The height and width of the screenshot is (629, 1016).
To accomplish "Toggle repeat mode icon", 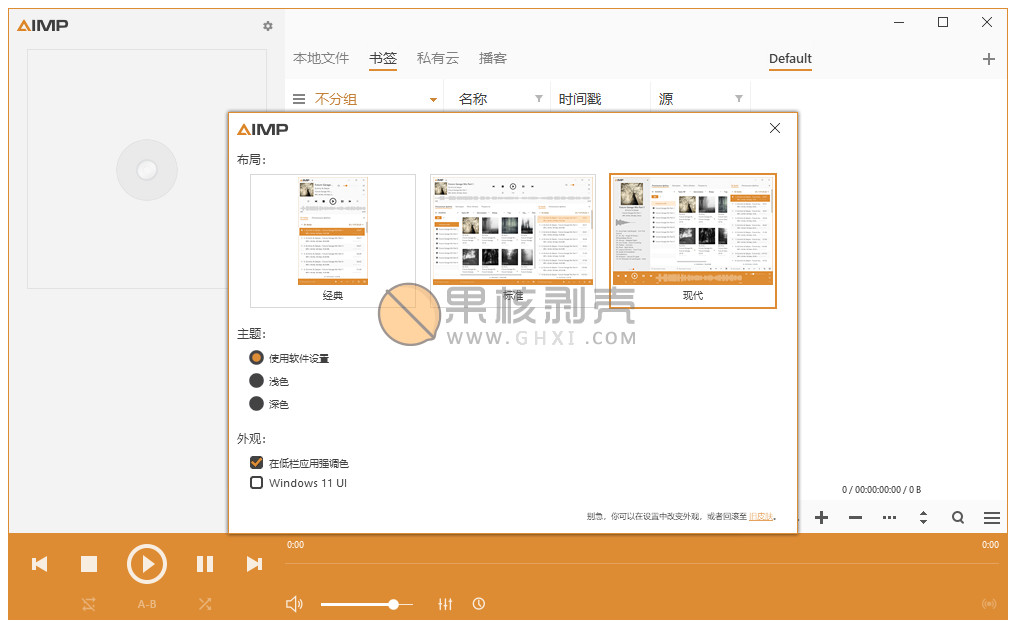I will [89, 604].
